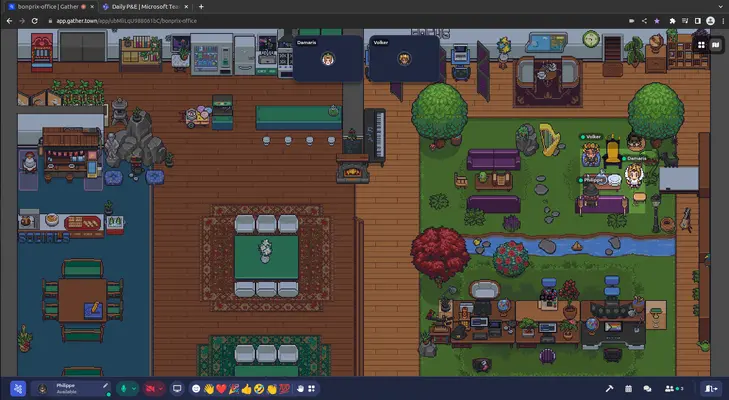
Task: Start screen sharing from the bottom bar
Action: pyautogui.click(x=178, y=388)
